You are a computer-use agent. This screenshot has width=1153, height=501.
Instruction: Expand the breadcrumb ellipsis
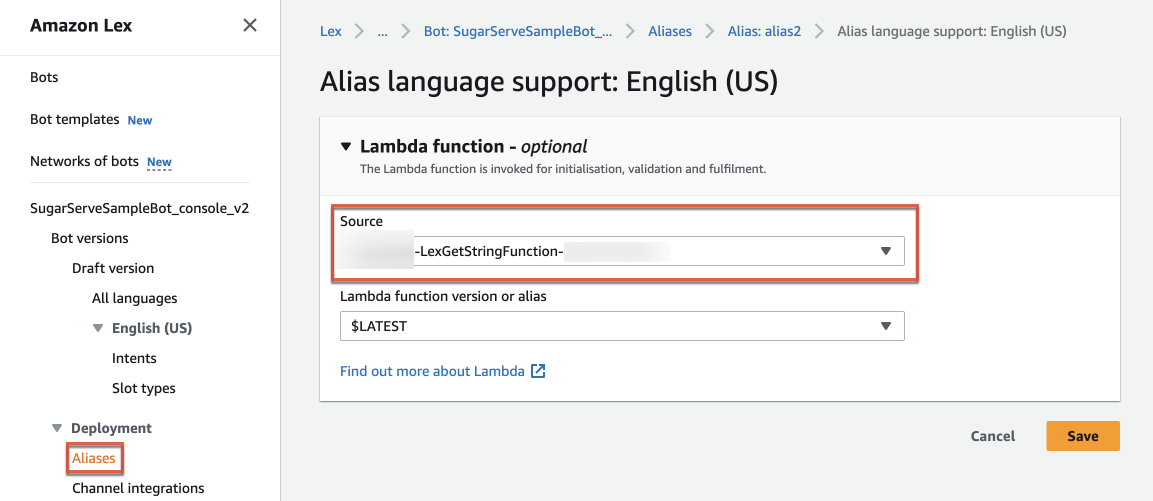(382, 32)
